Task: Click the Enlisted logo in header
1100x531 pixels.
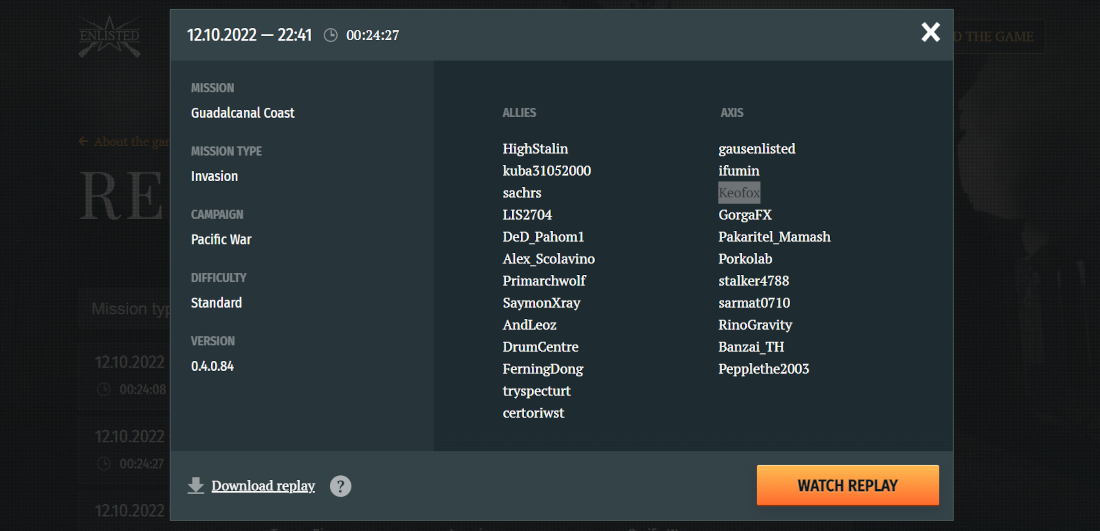Action: tap(109, 36)
